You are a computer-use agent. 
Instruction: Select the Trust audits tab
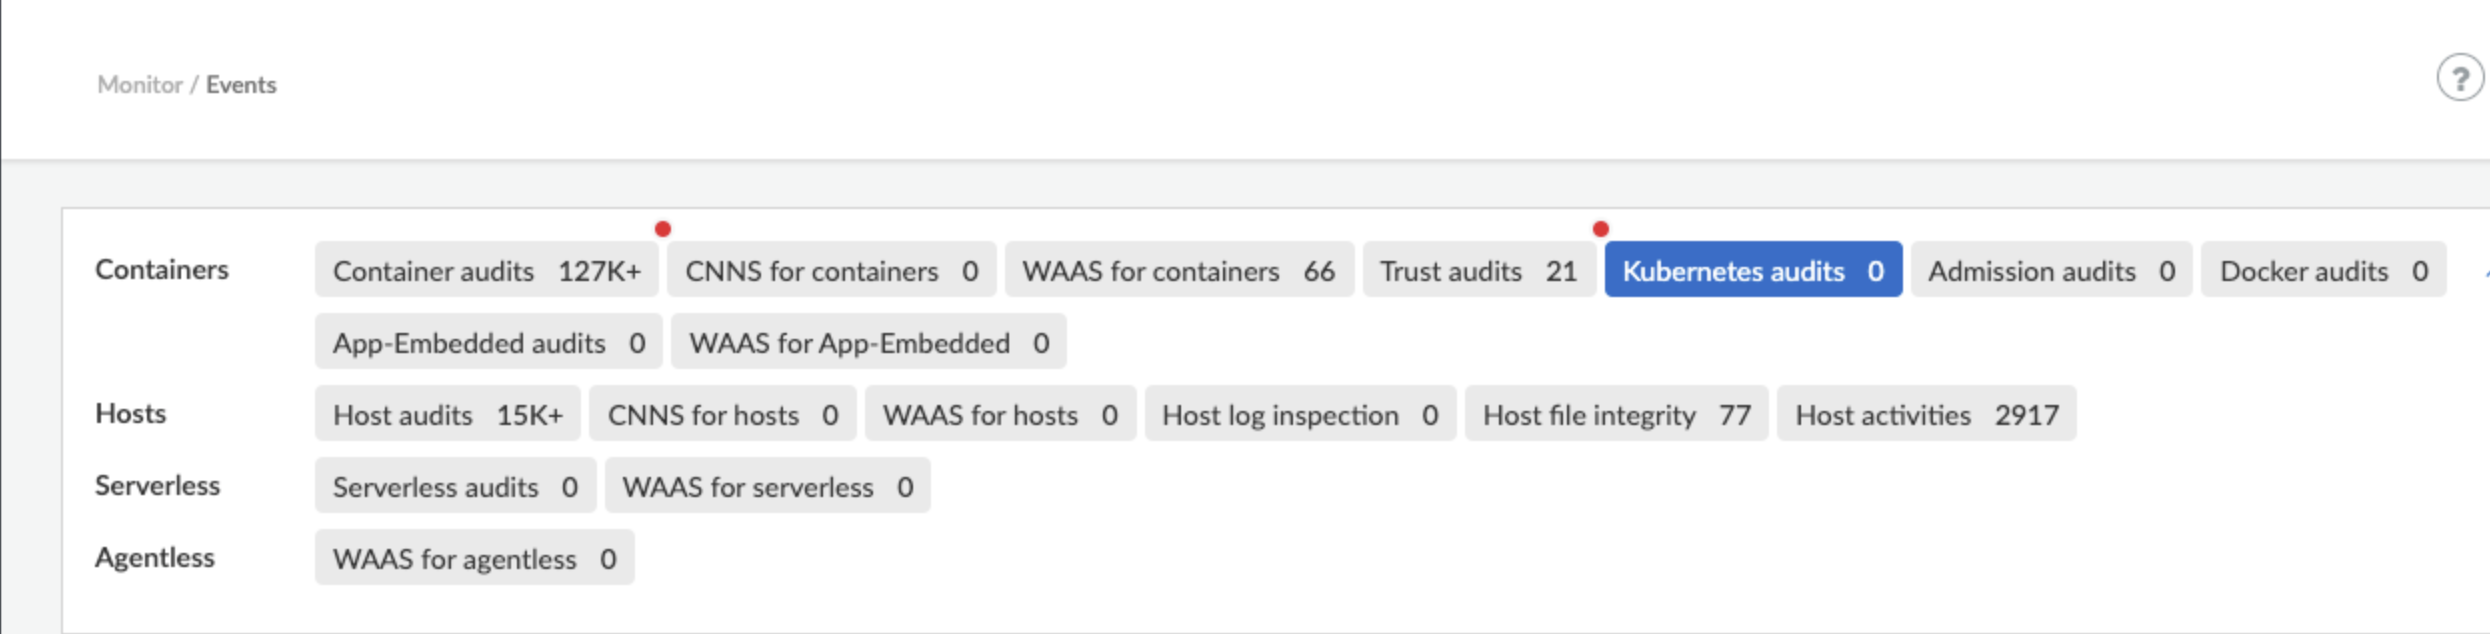(x=1478, y=271)
